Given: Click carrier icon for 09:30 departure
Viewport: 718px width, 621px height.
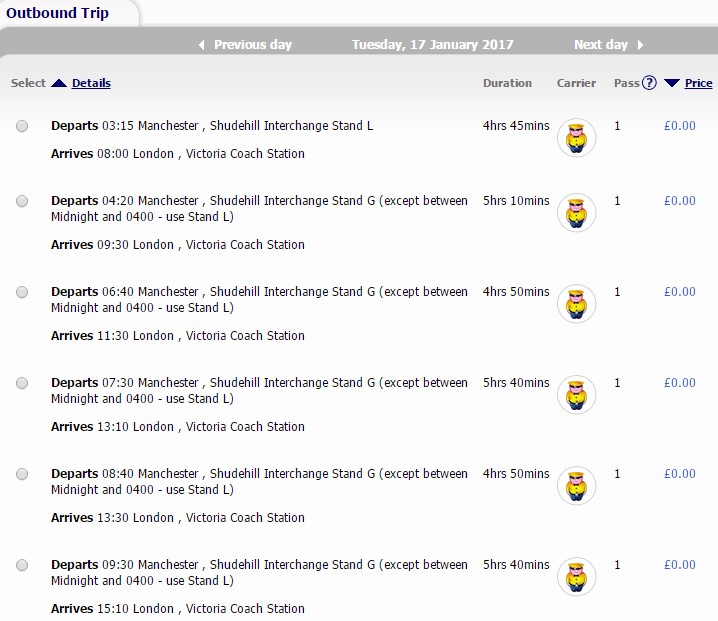Looking at the screenshot, I should tap(577, 577).
